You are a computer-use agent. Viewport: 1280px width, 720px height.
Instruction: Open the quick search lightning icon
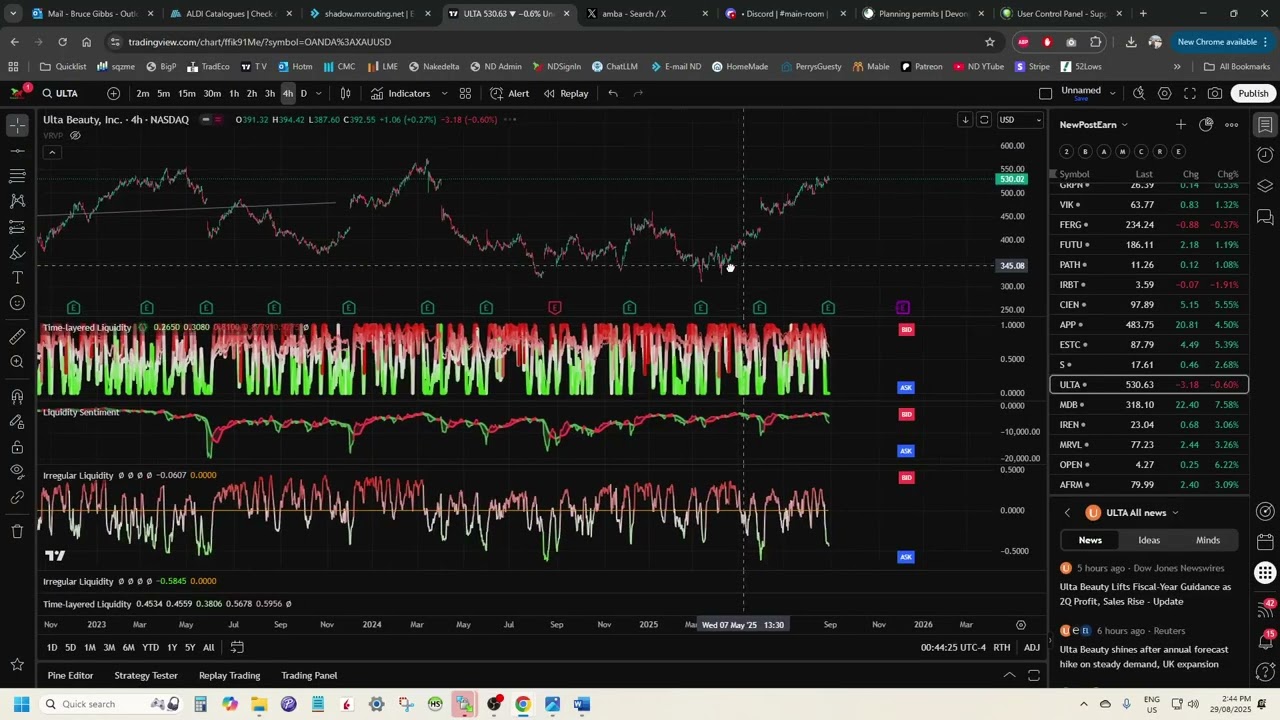1139,93
